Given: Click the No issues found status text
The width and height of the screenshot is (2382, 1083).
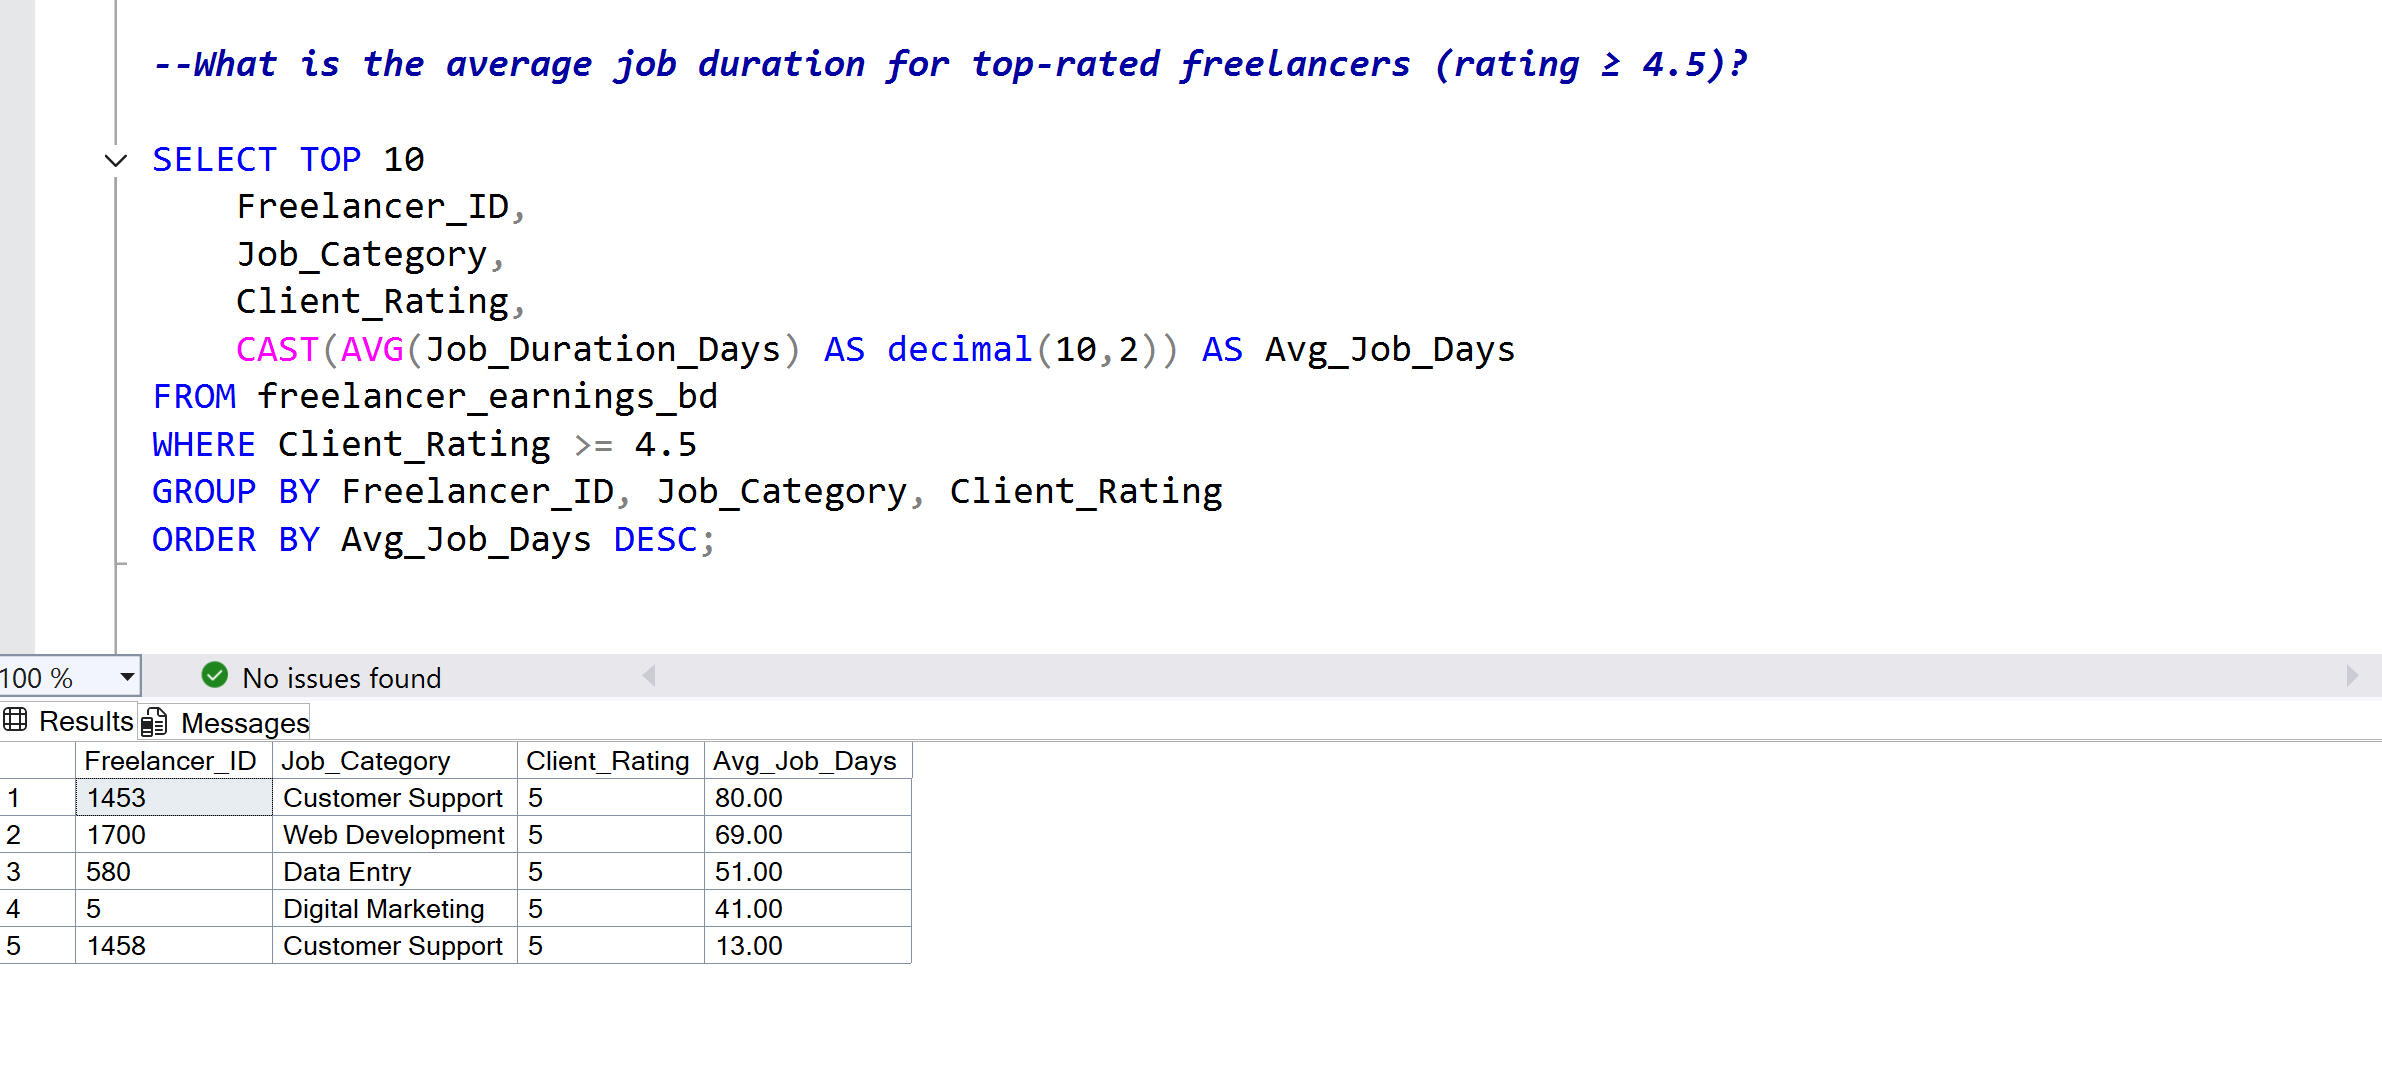Looking at the screenshot, I should [341, 678].
